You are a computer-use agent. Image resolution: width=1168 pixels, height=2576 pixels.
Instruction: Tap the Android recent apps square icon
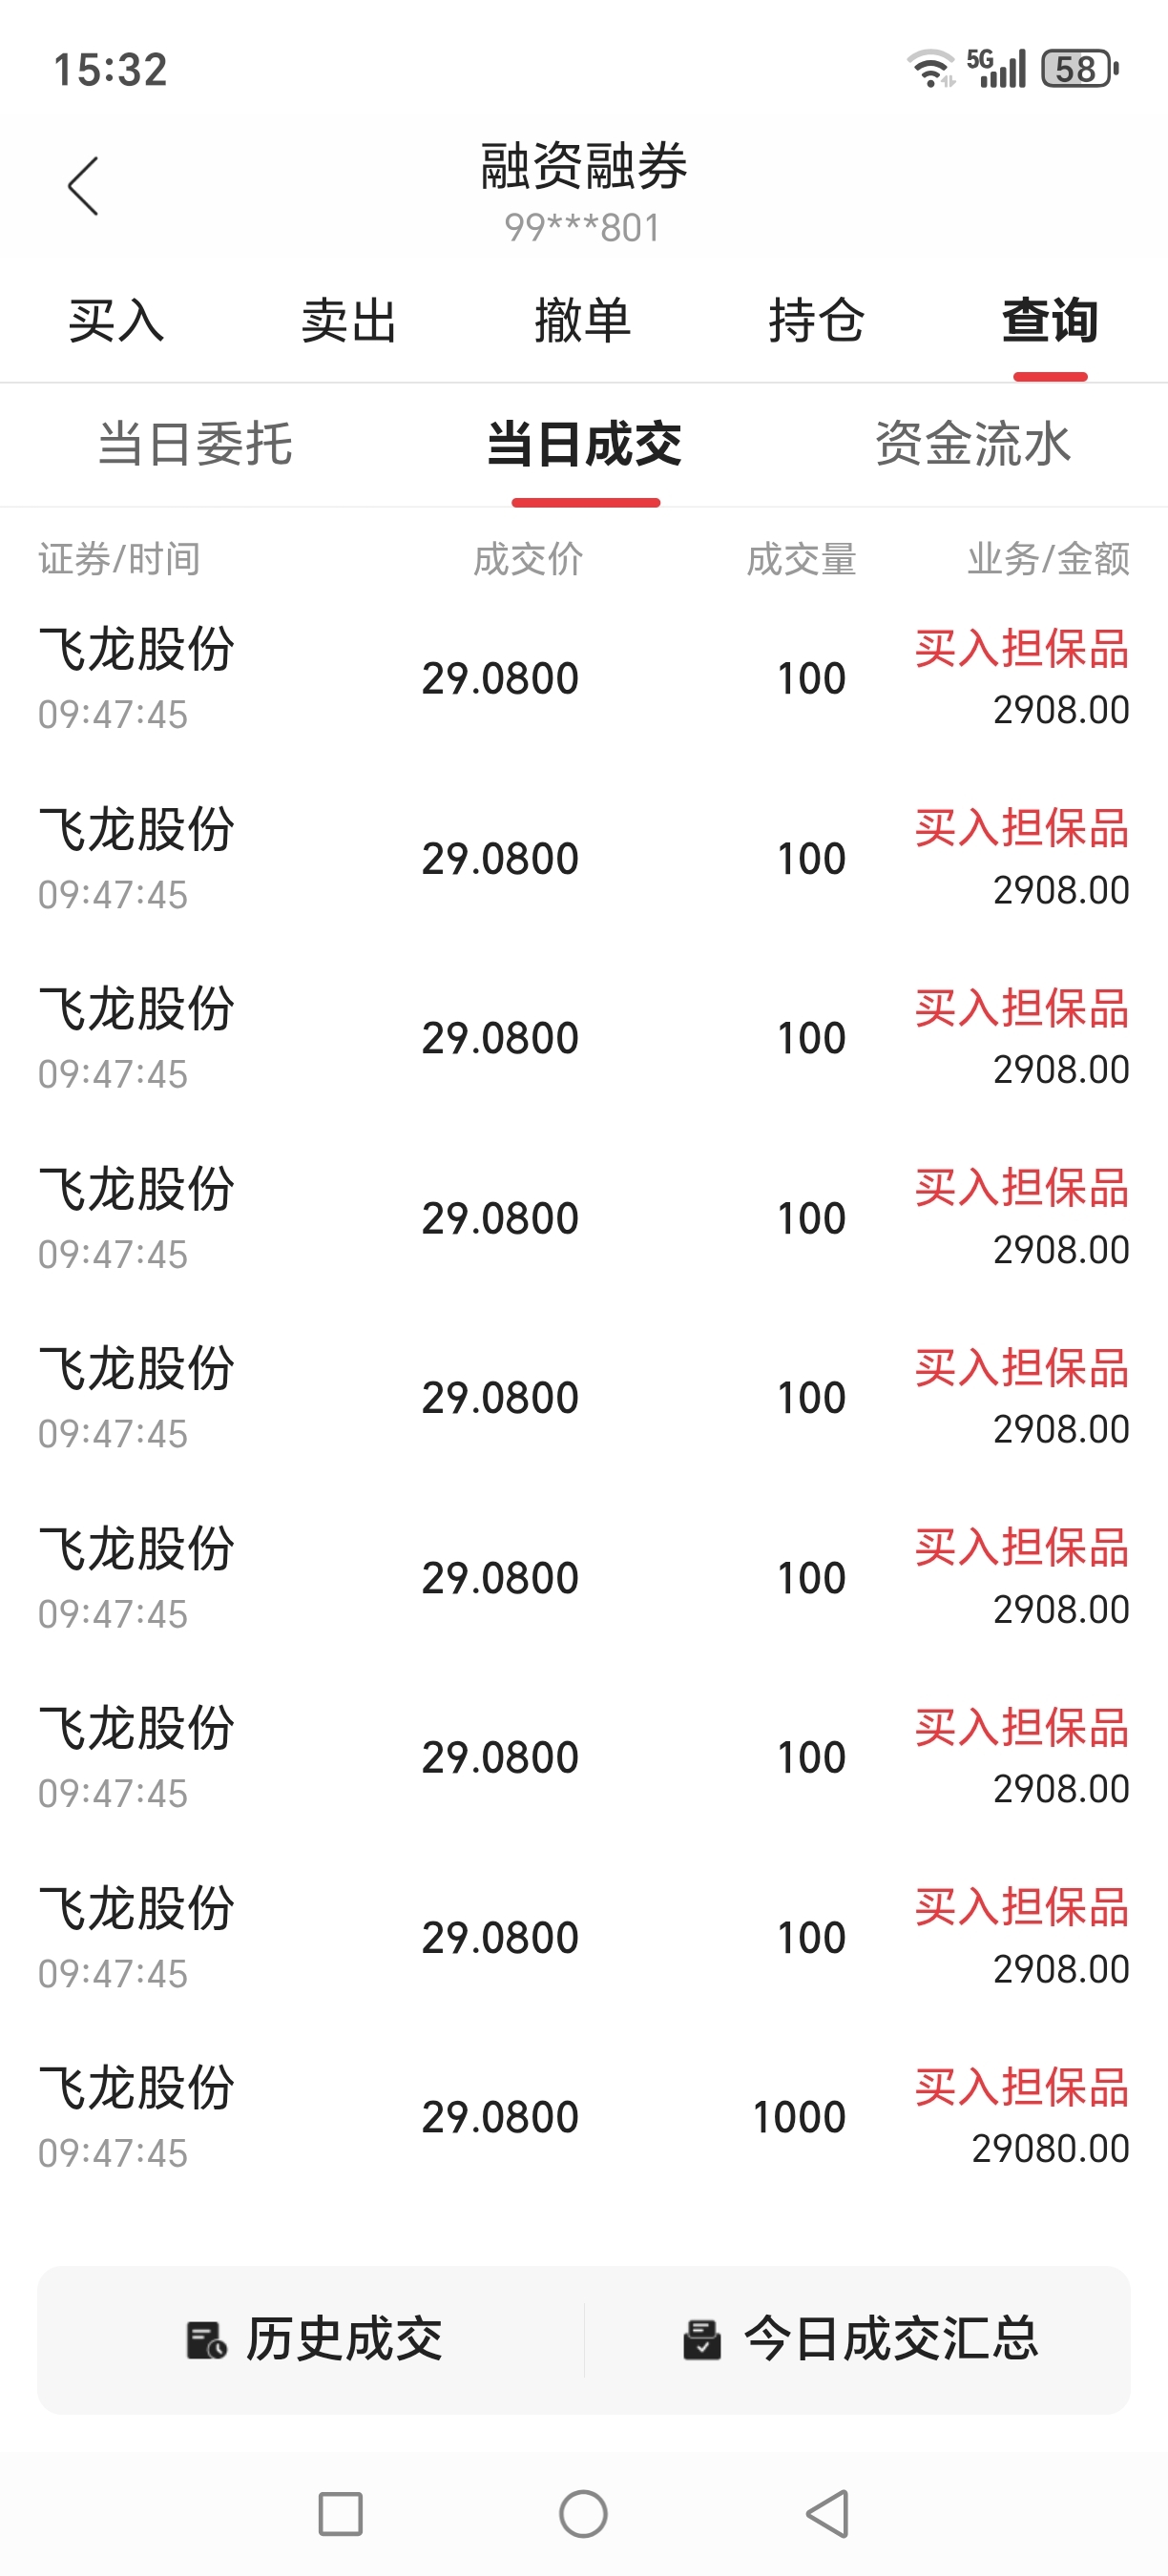pyautogui.click(x=340, y=2514)
